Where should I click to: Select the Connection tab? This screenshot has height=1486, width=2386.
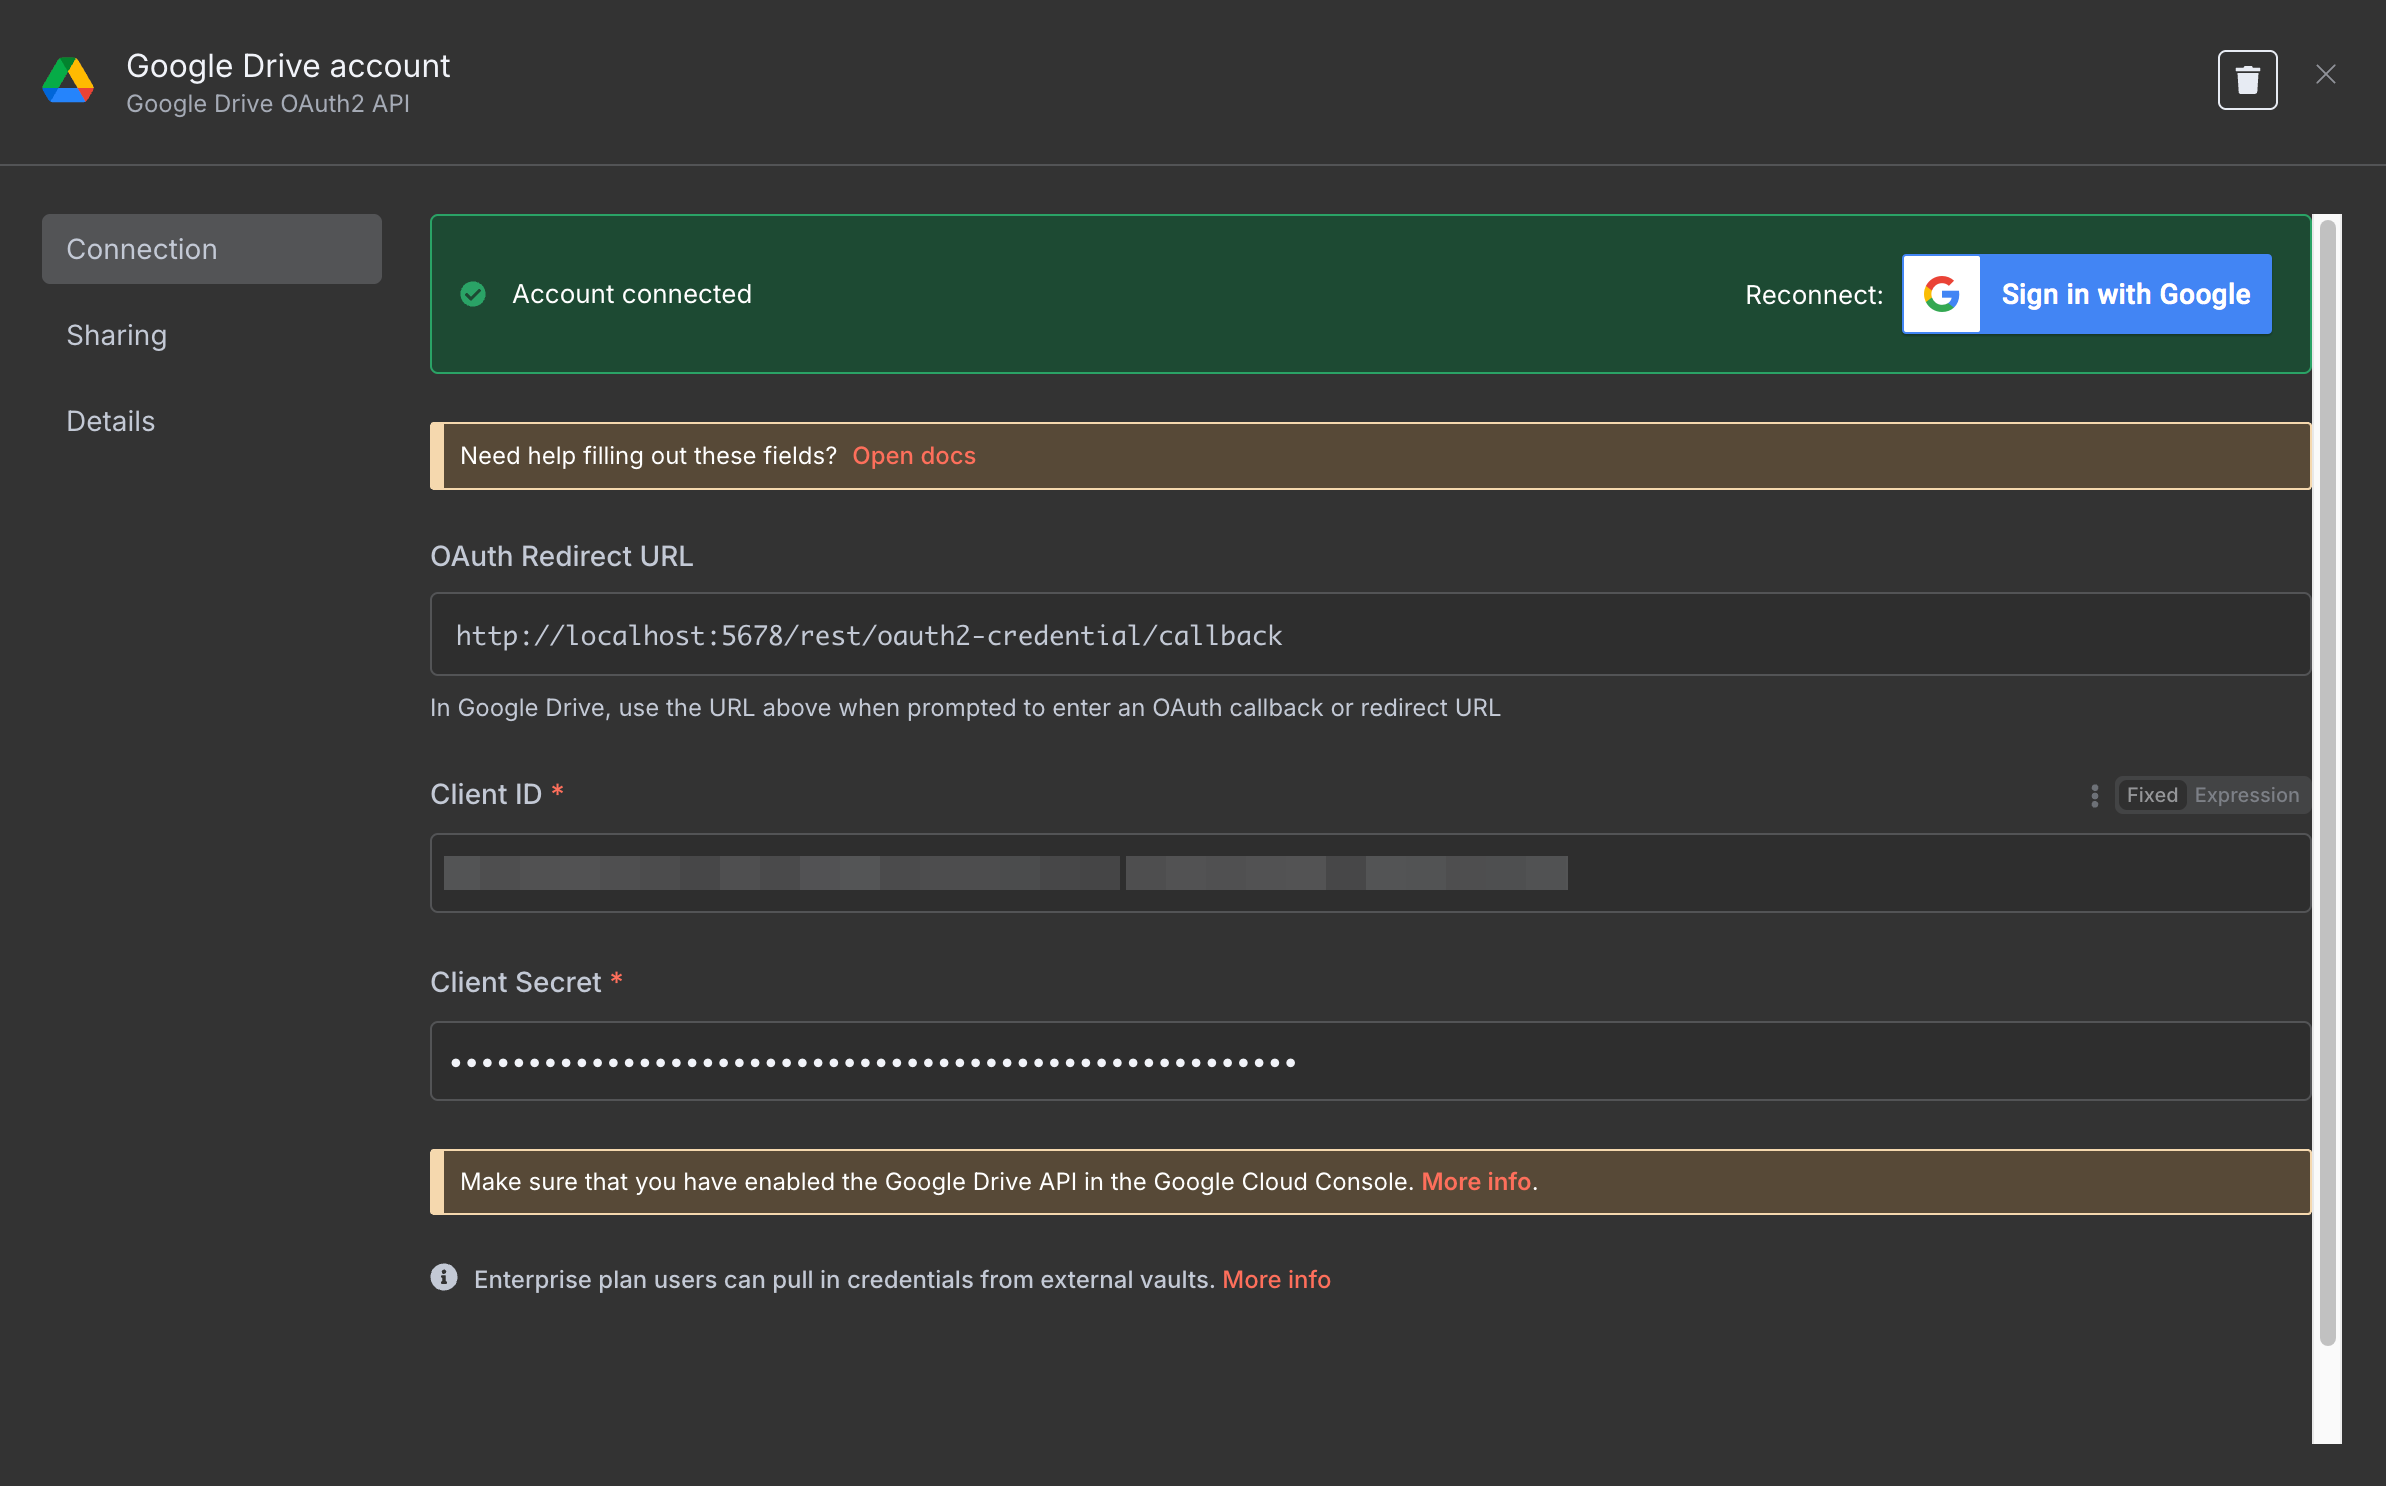tap(212, 249)
